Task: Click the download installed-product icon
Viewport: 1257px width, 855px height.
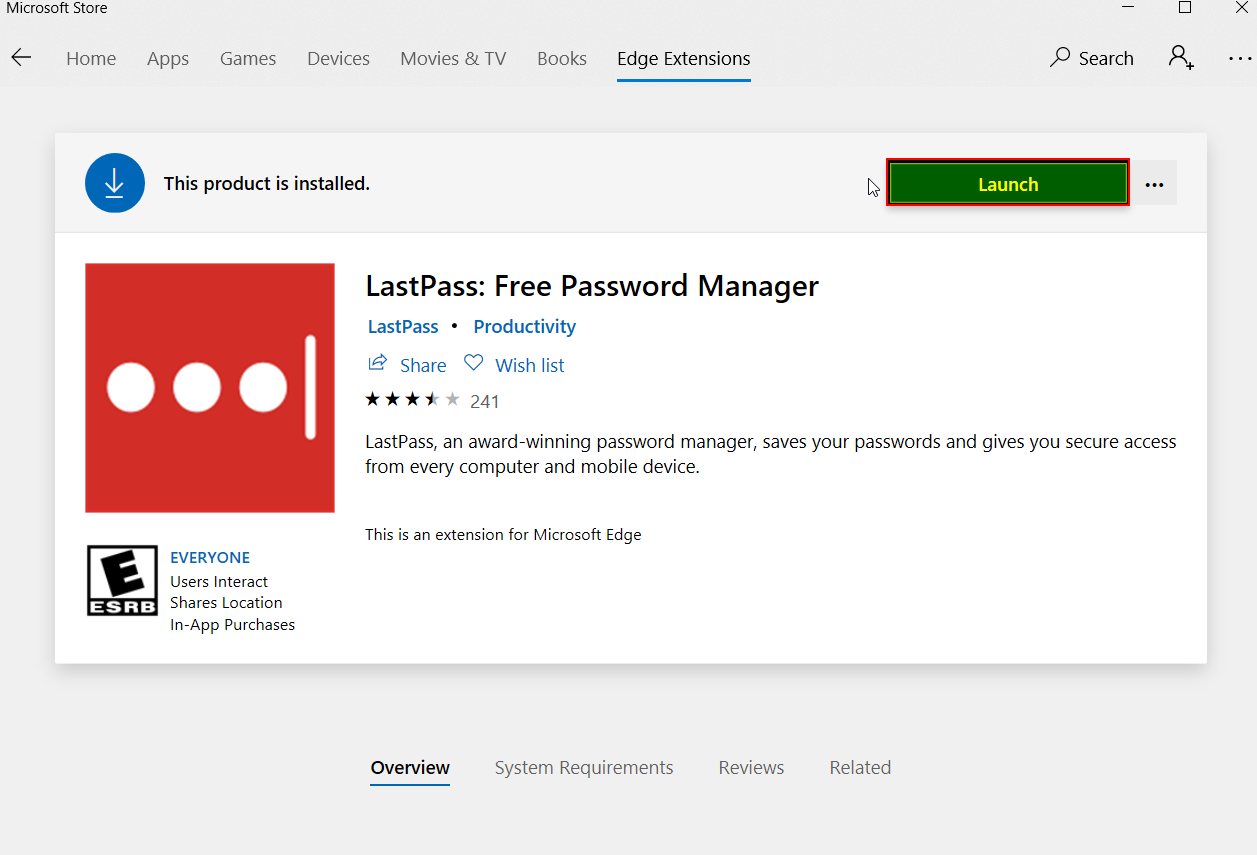Action: click(114, 182)
